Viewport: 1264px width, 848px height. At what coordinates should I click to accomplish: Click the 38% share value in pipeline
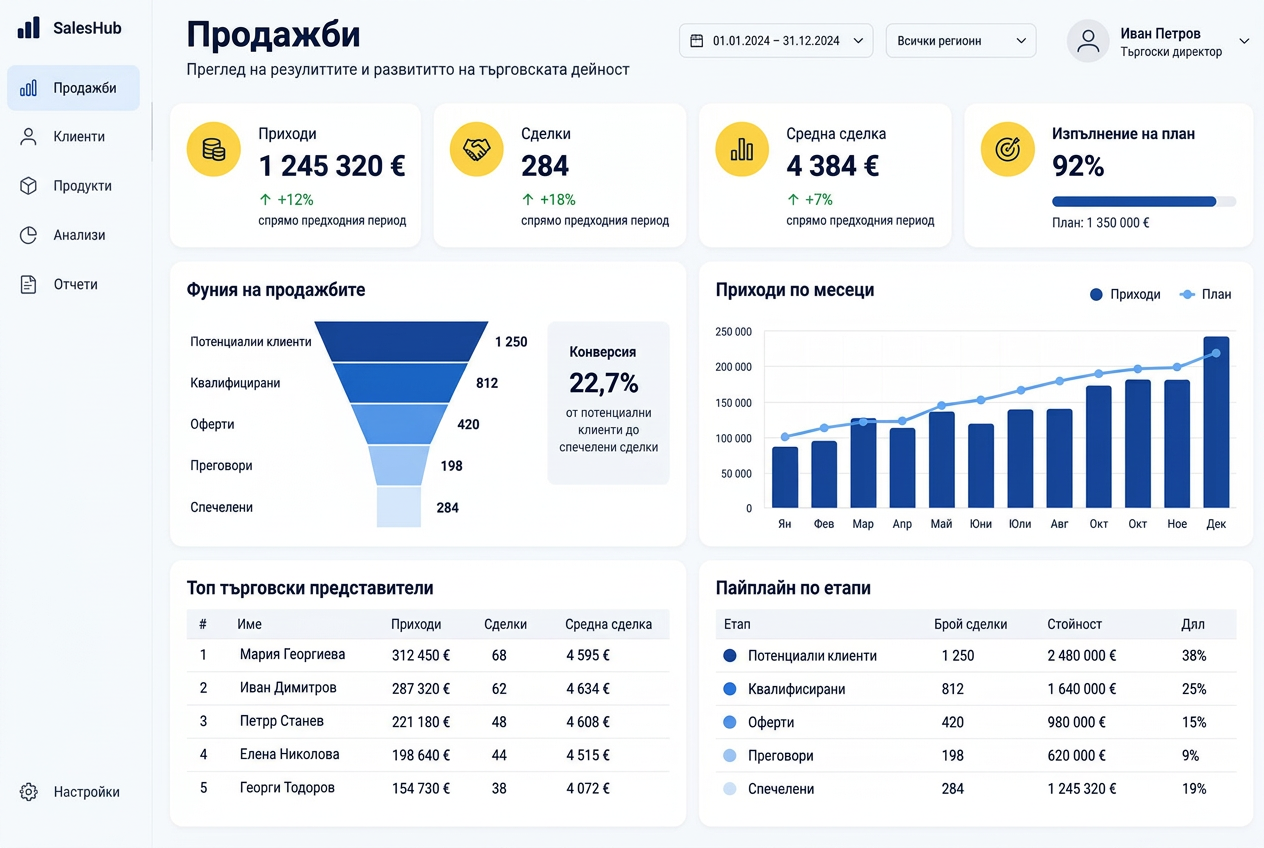click(1194, 656)
